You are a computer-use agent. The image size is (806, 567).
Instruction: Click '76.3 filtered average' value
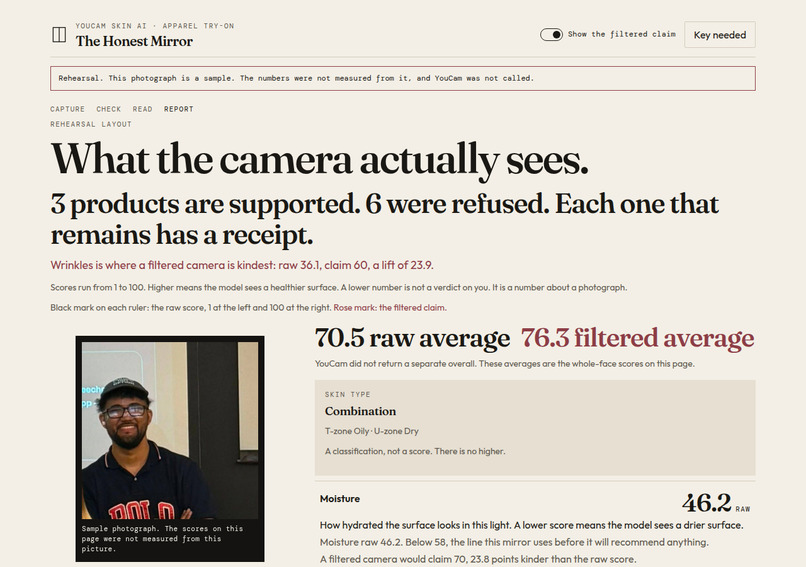point(637,339)
